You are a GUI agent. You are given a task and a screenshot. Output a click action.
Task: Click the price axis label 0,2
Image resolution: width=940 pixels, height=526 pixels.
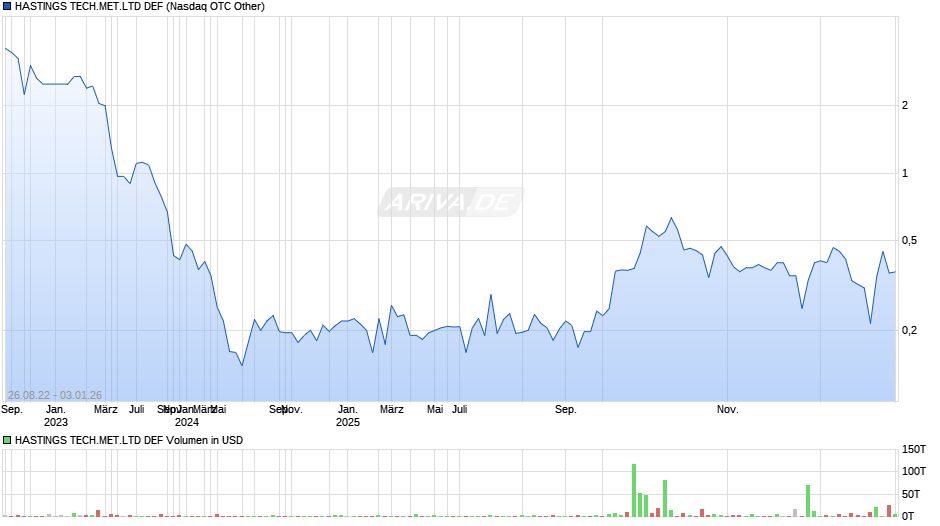[909, 330]
